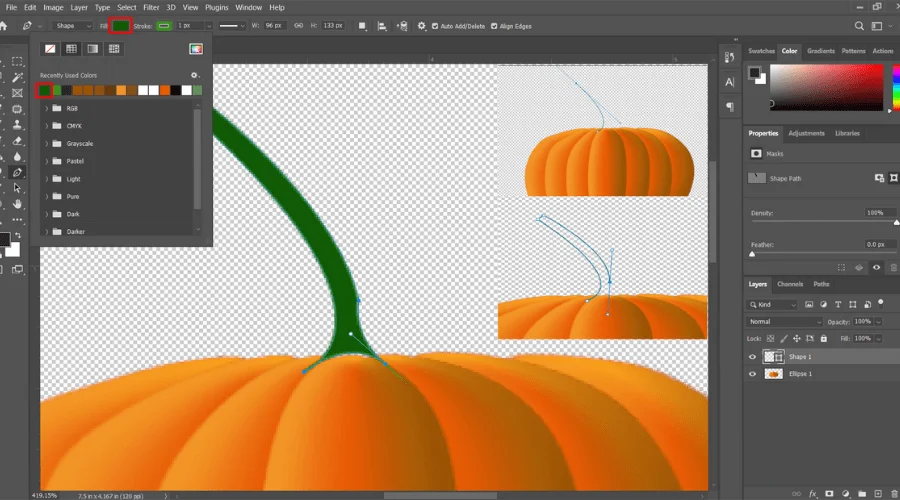Open the History panel icon
The image size is (900, 500).
point(730,57)
